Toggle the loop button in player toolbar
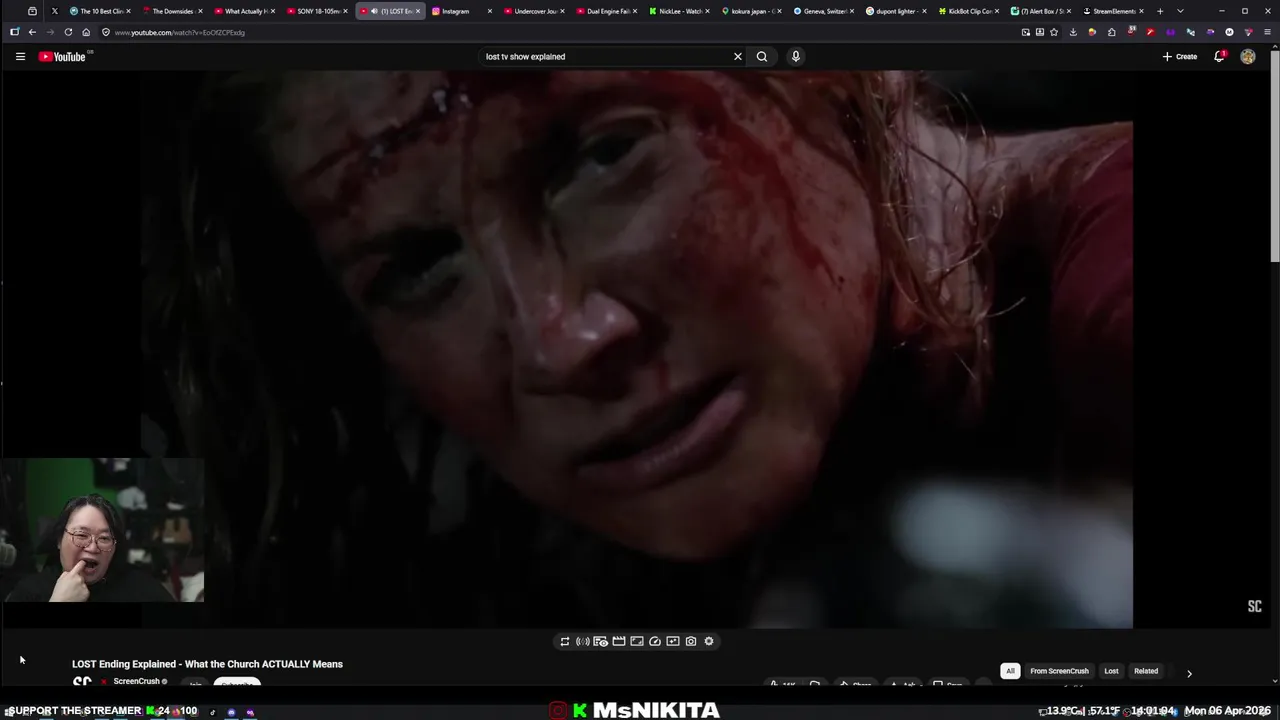 pyautogui.click(x=565, y=642)
